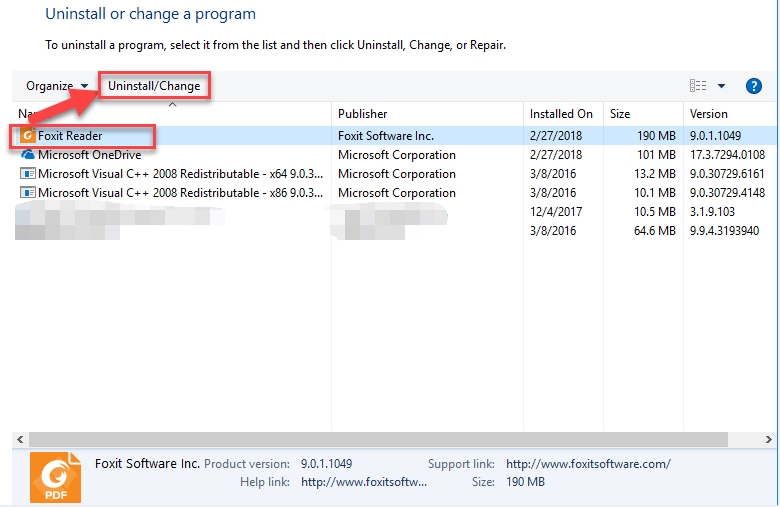
Task: Click the Visual C++ 2008 x86 installer icon
Action: 27,193
